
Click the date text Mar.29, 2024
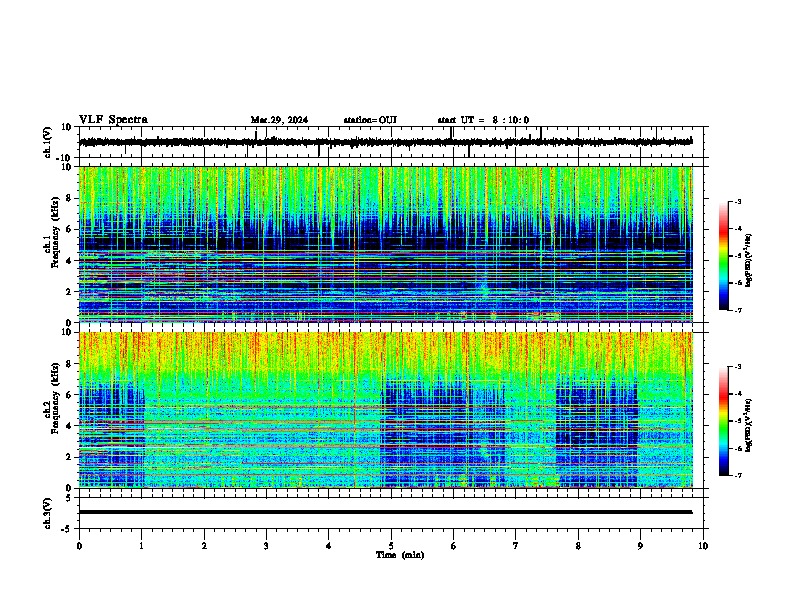[x=279, y=120]
